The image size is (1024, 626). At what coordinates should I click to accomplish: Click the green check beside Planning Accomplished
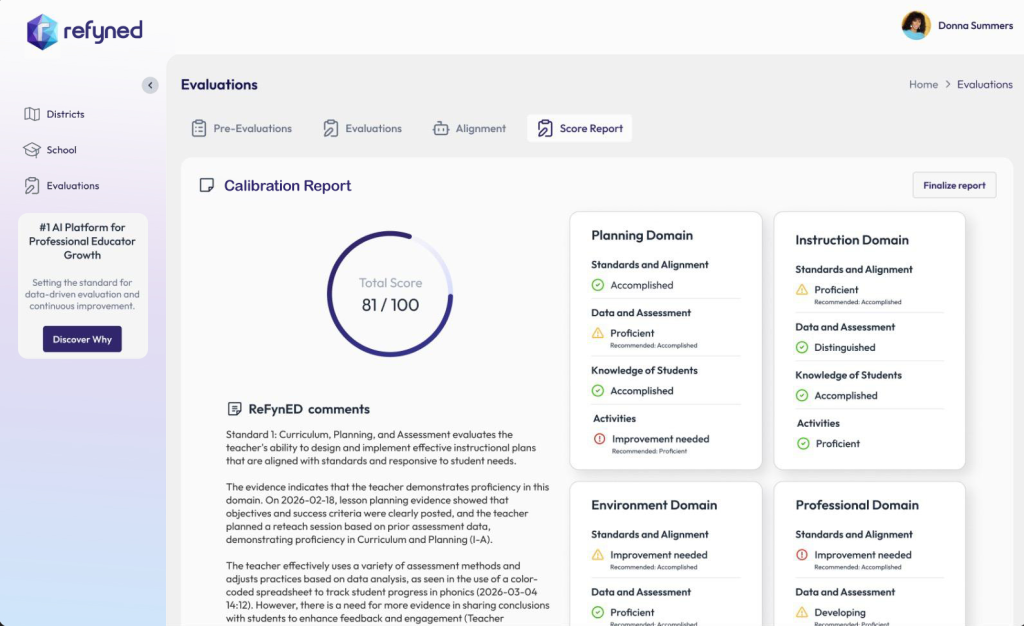pos(598,285)
